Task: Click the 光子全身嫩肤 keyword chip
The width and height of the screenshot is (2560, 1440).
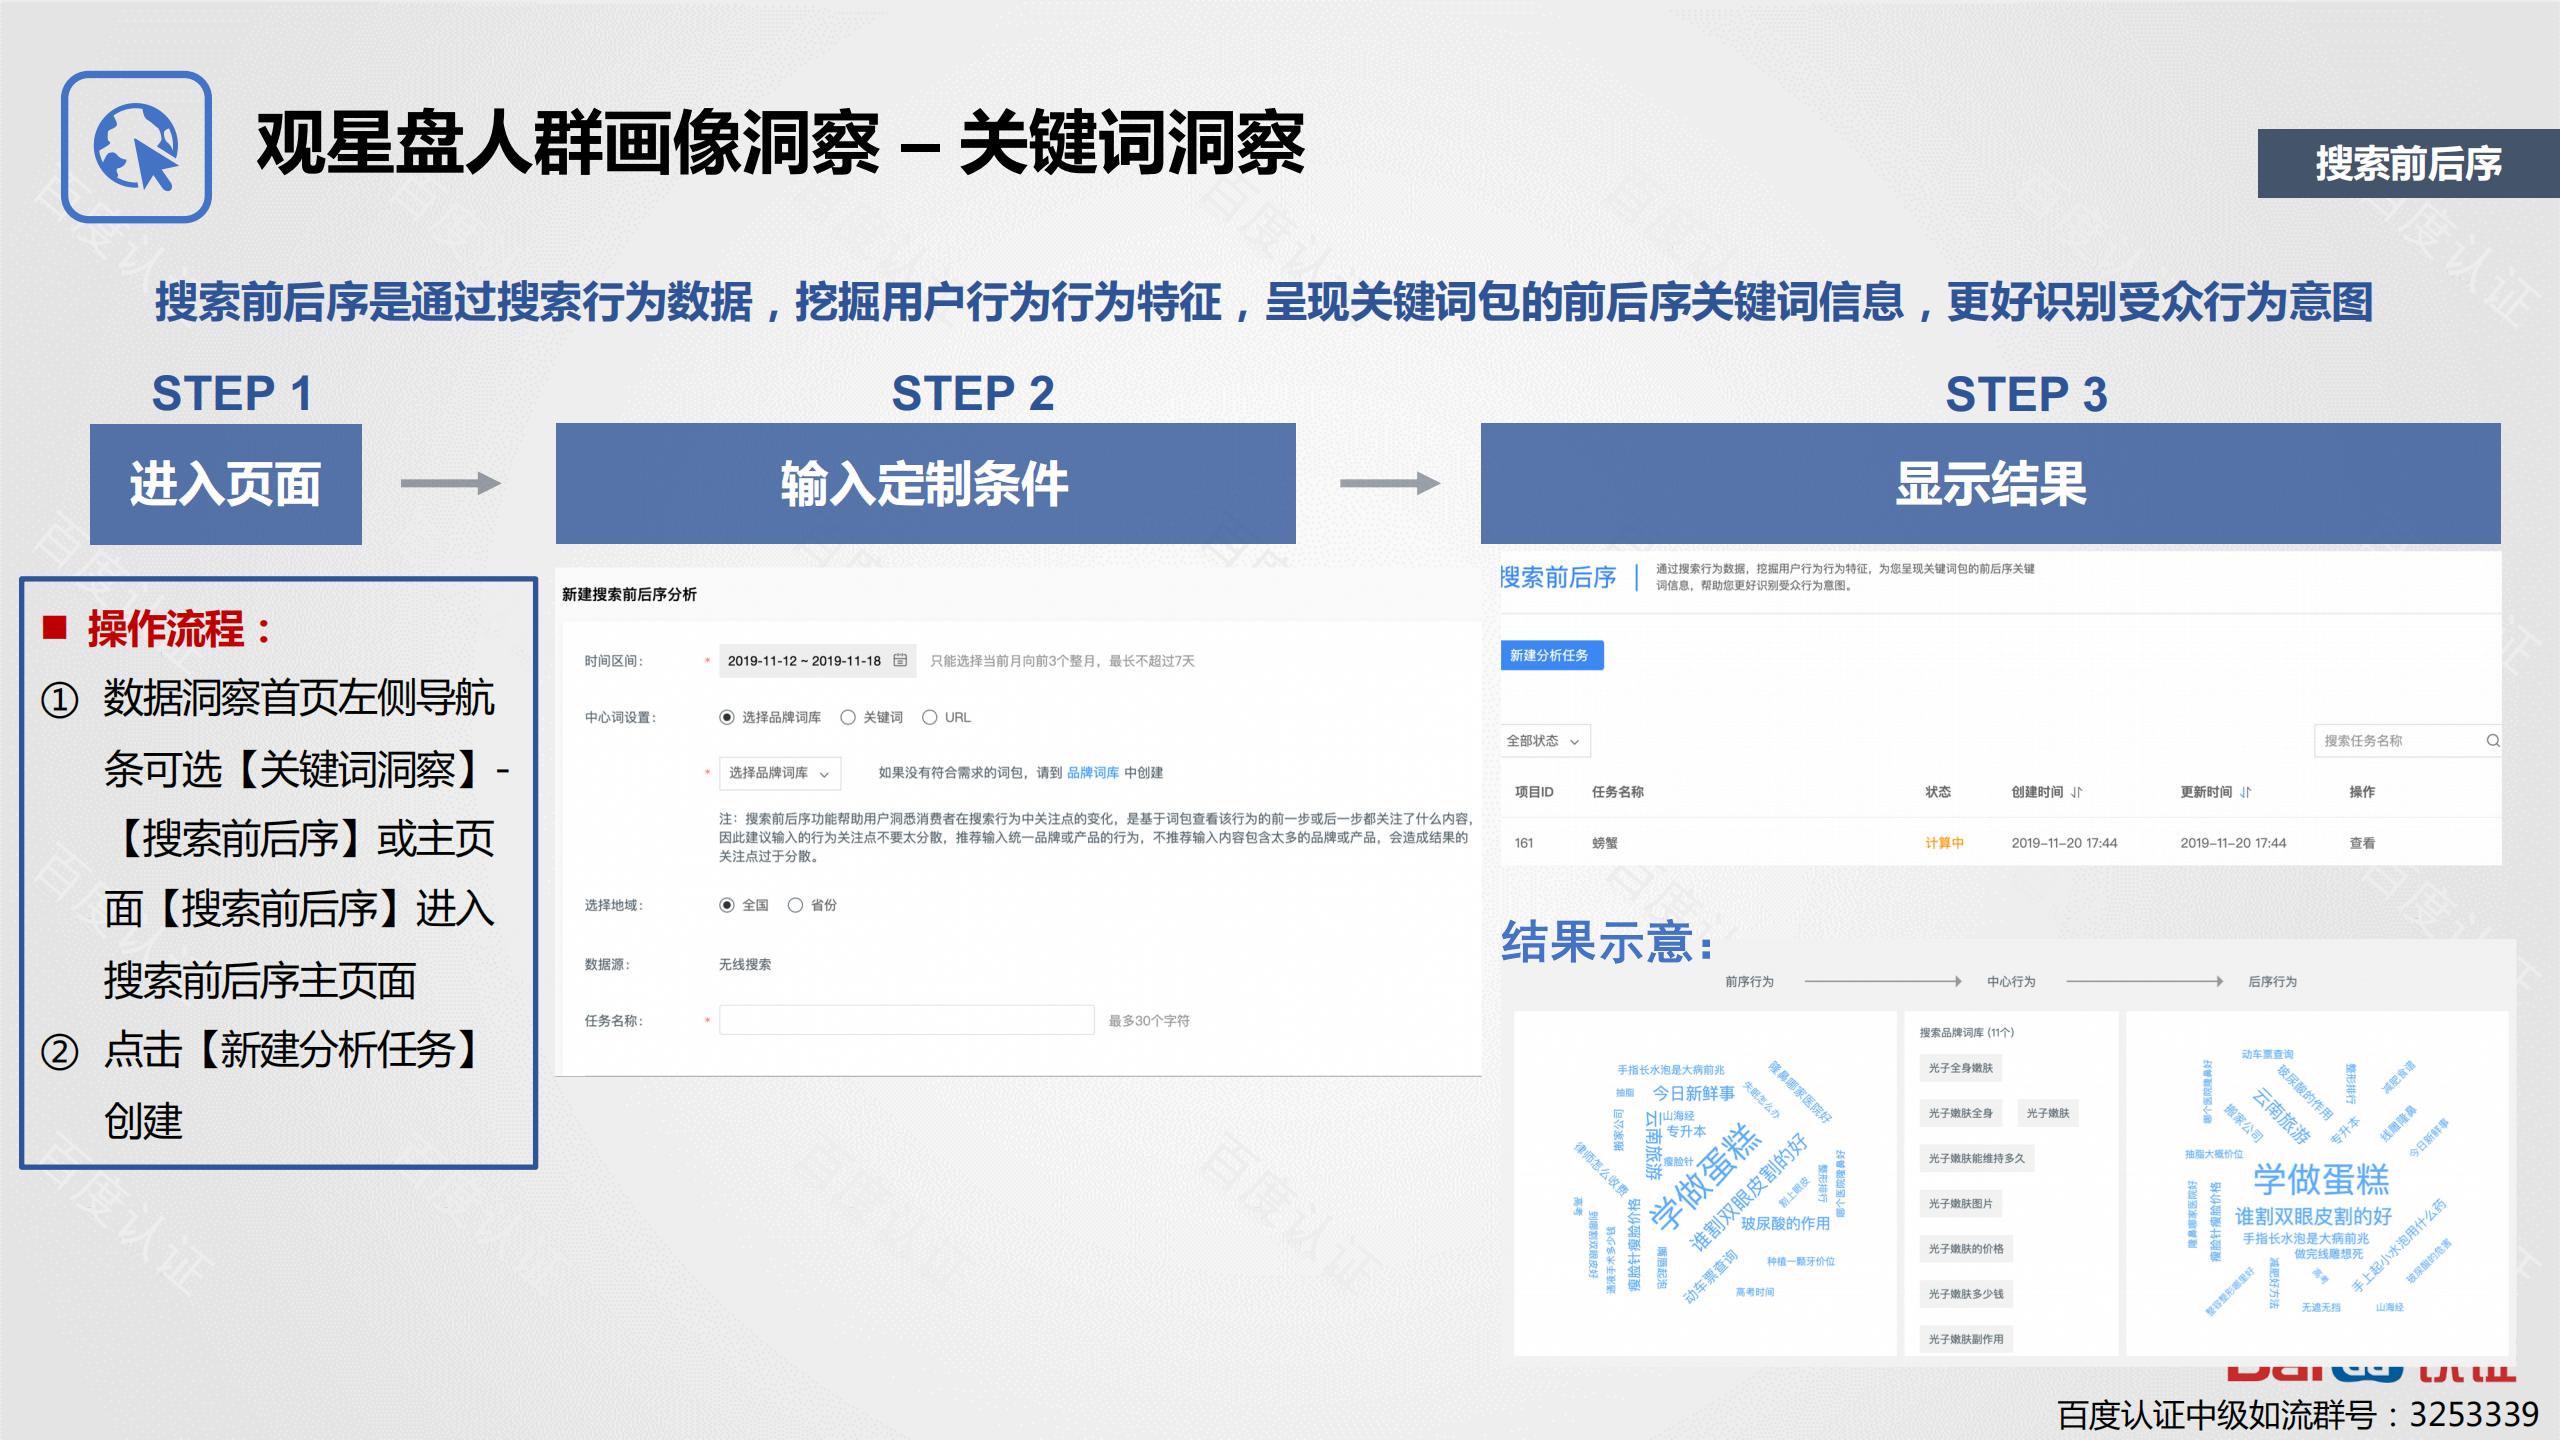Action: [x=1961, y=1068]
